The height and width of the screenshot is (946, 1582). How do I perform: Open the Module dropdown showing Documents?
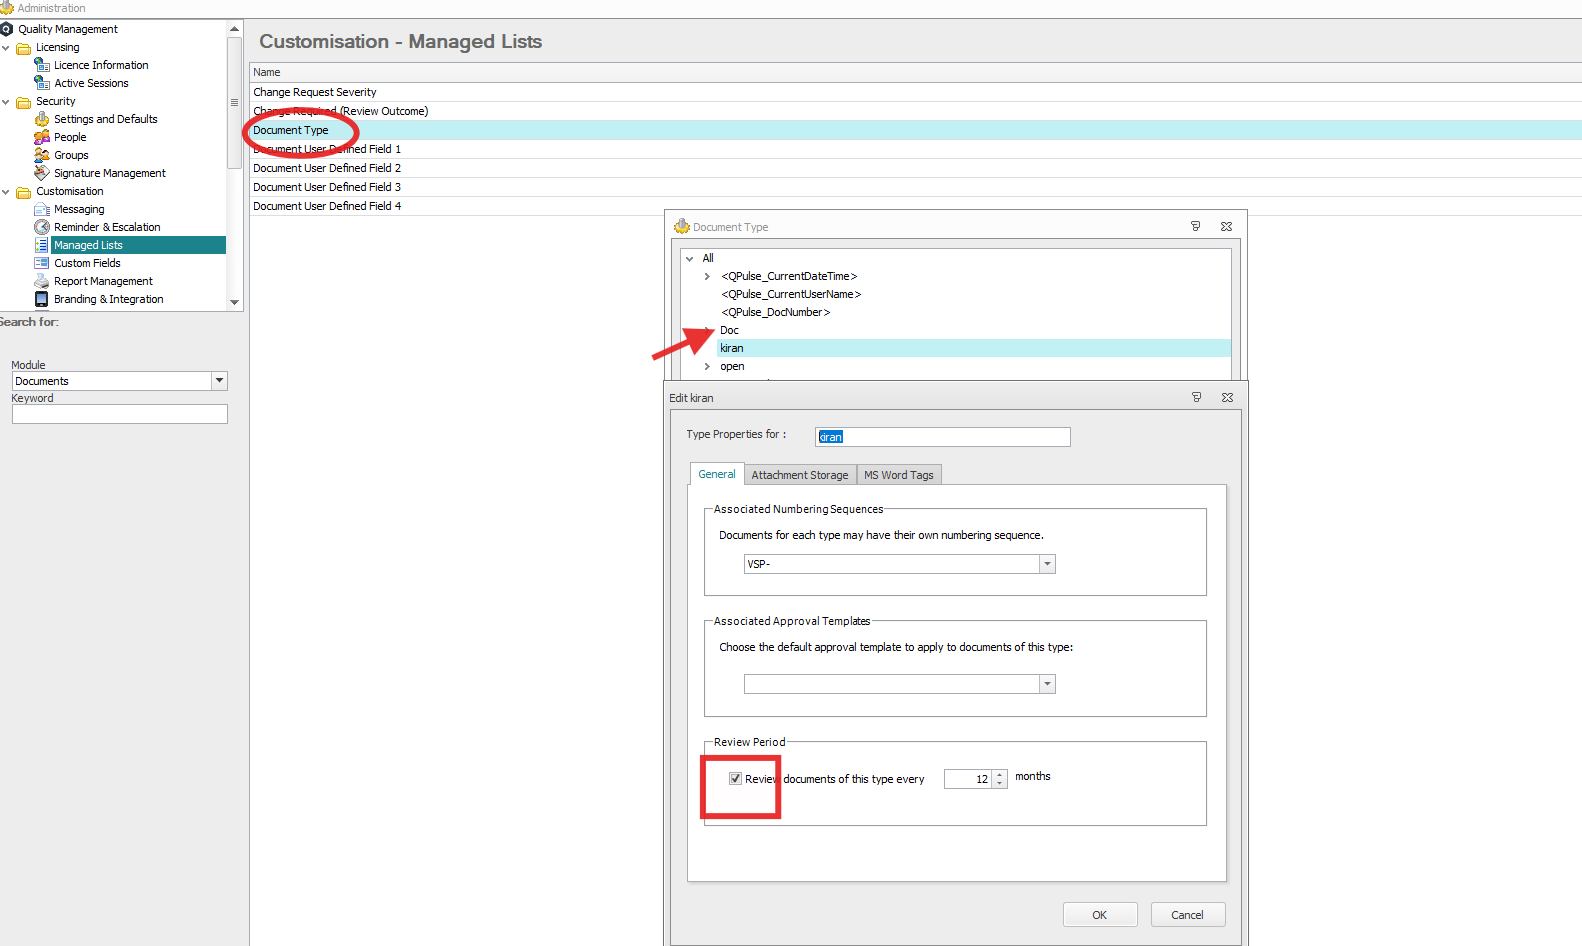click(219, 381)
